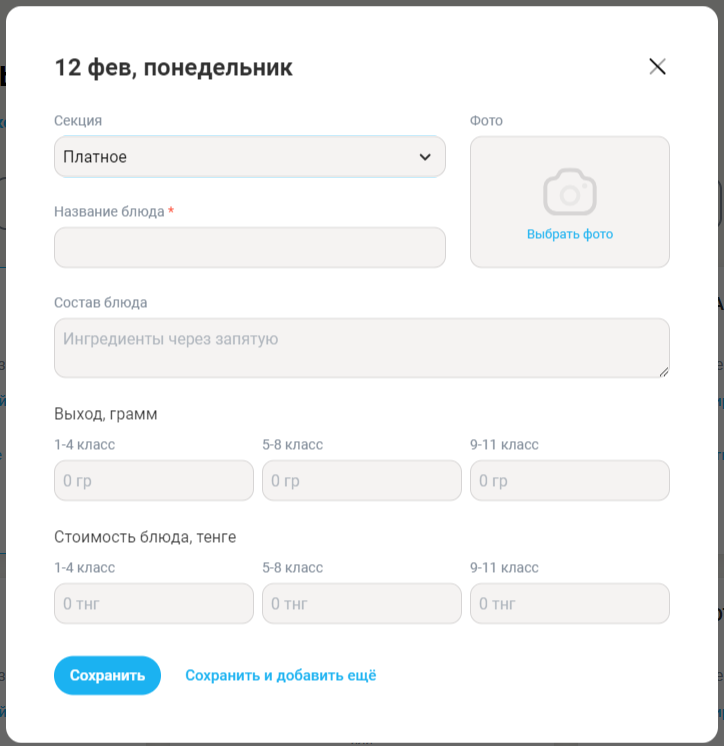Image resolution: width=724 pixels, height=746 pixels.
Task: Click the 9-11 класс cost field in тенге
Action: (x=569, y=604)
